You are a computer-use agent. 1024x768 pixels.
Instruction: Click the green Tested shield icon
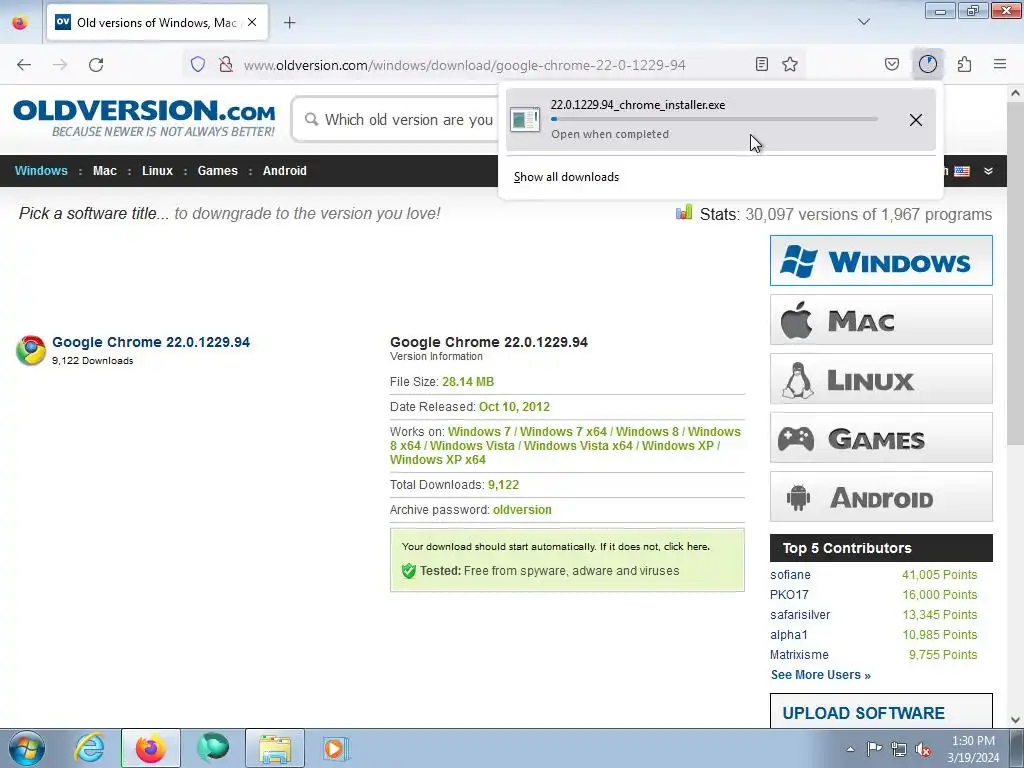409,571
